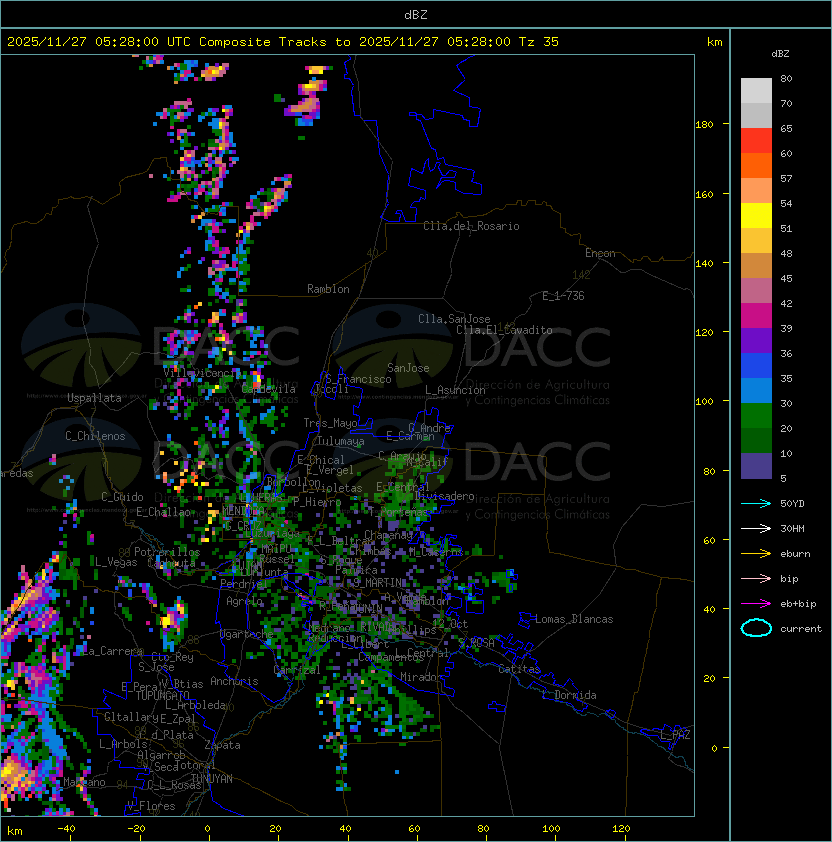
Task: Click the 120 km tick on bottom axis
Action: pos(621,829)
